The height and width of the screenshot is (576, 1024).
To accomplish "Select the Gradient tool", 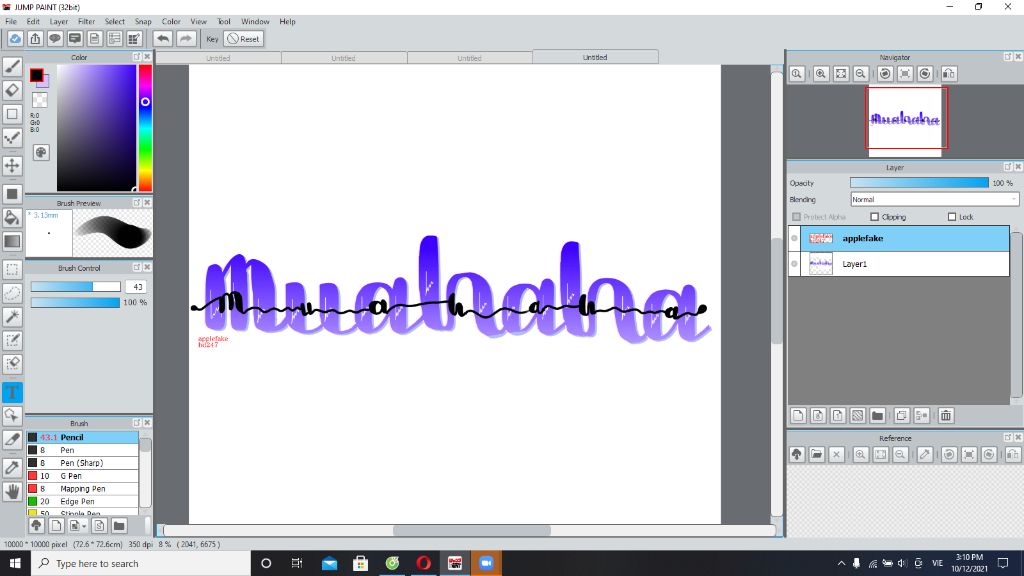I will pyautogui.click(x=12, y=241).
